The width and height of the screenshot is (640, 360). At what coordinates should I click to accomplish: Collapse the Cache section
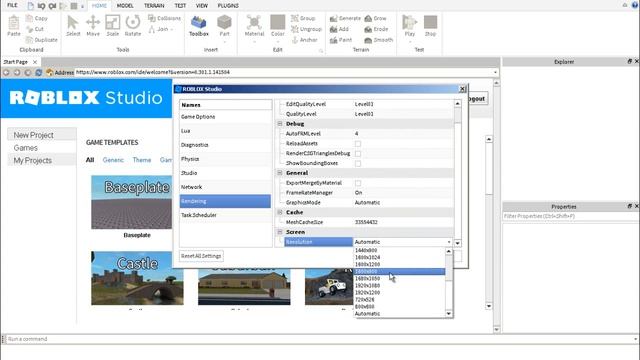(x=280, y=212)
